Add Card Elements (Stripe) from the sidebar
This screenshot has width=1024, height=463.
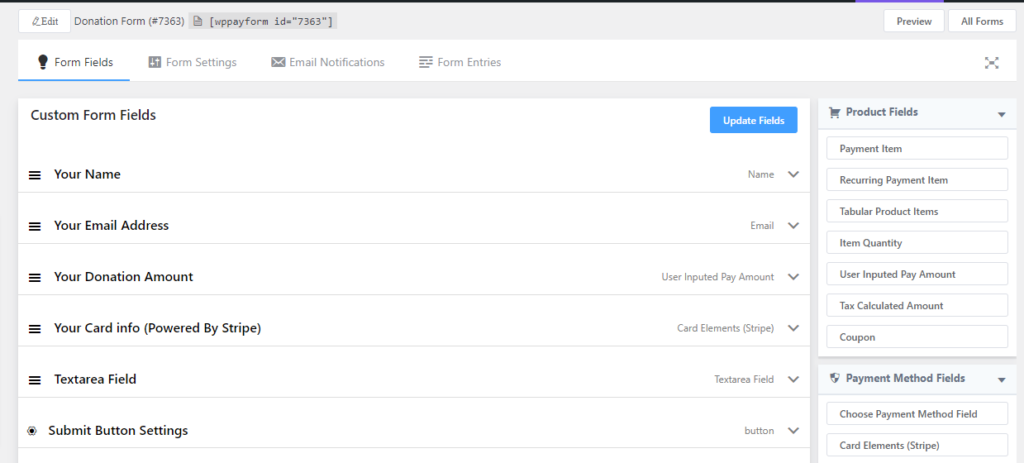[917, 445]
